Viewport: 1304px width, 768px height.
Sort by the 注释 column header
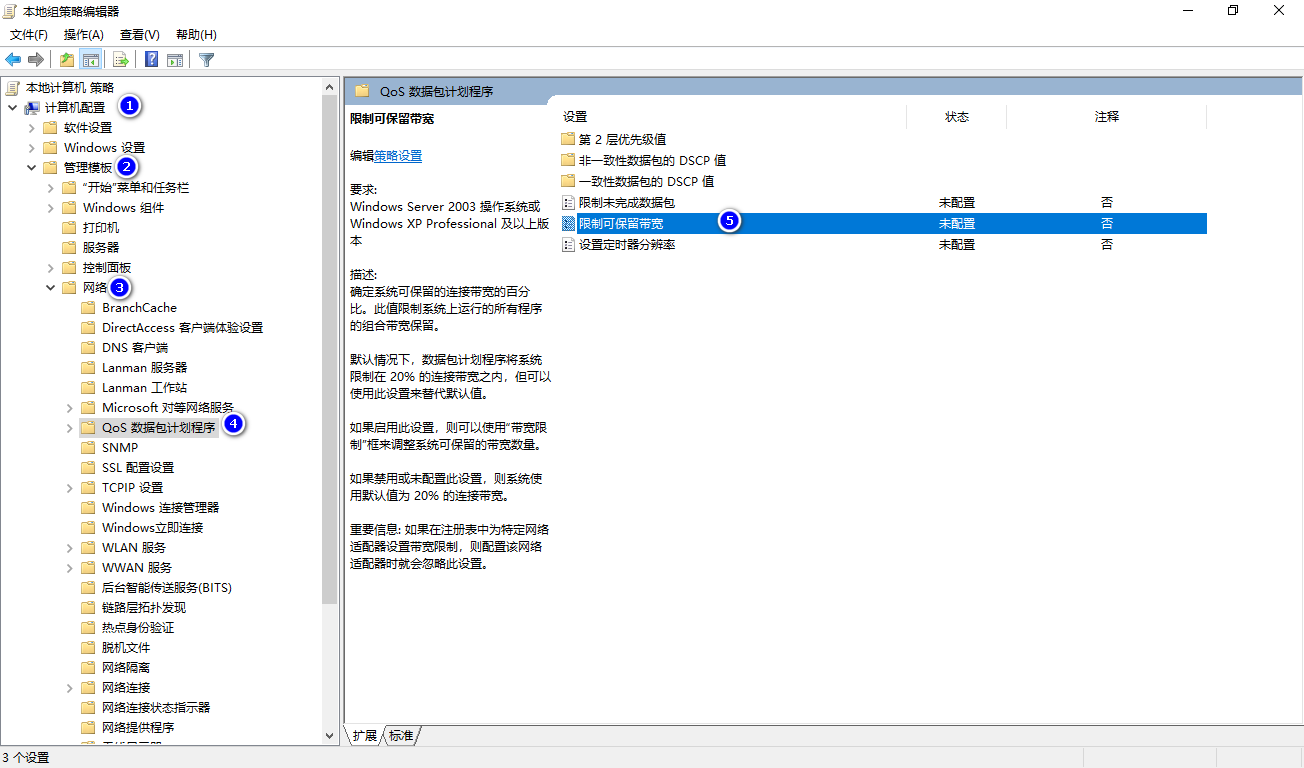tap(1107, 117)
